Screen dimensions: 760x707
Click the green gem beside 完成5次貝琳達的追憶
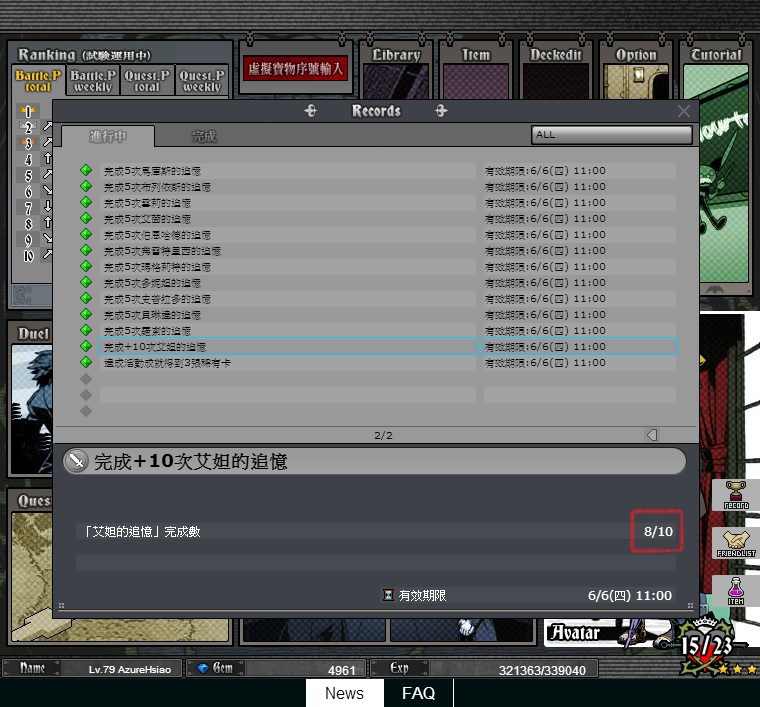click(x=86, y=314)
